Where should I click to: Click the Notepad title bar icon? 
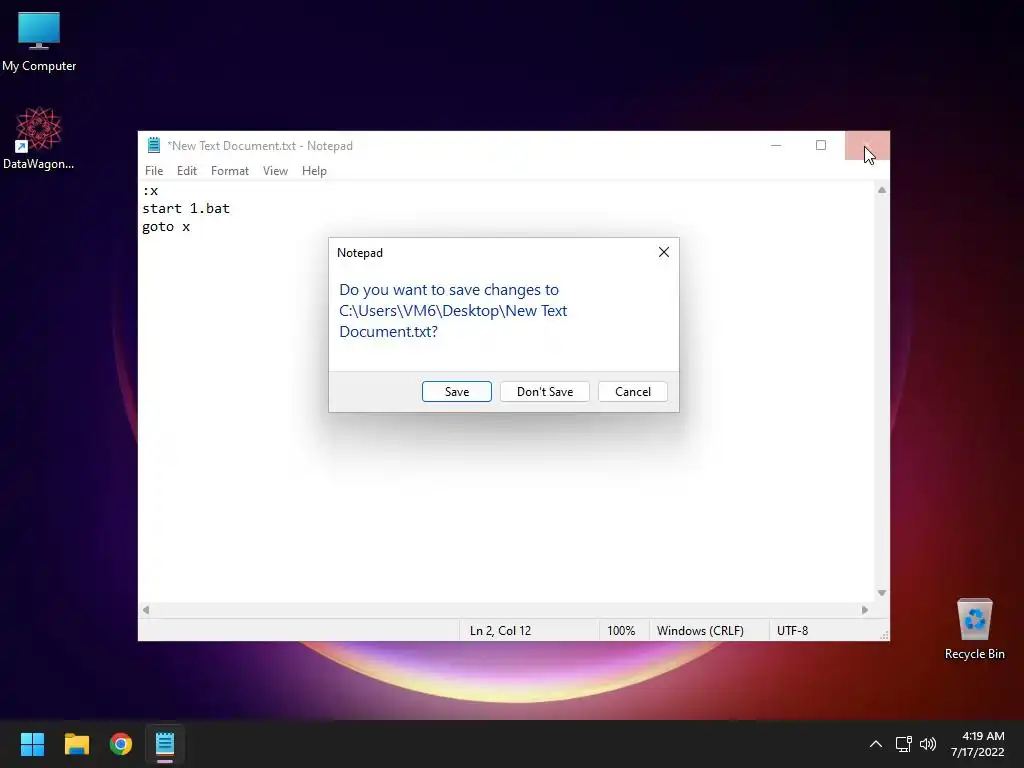[153, 145]
